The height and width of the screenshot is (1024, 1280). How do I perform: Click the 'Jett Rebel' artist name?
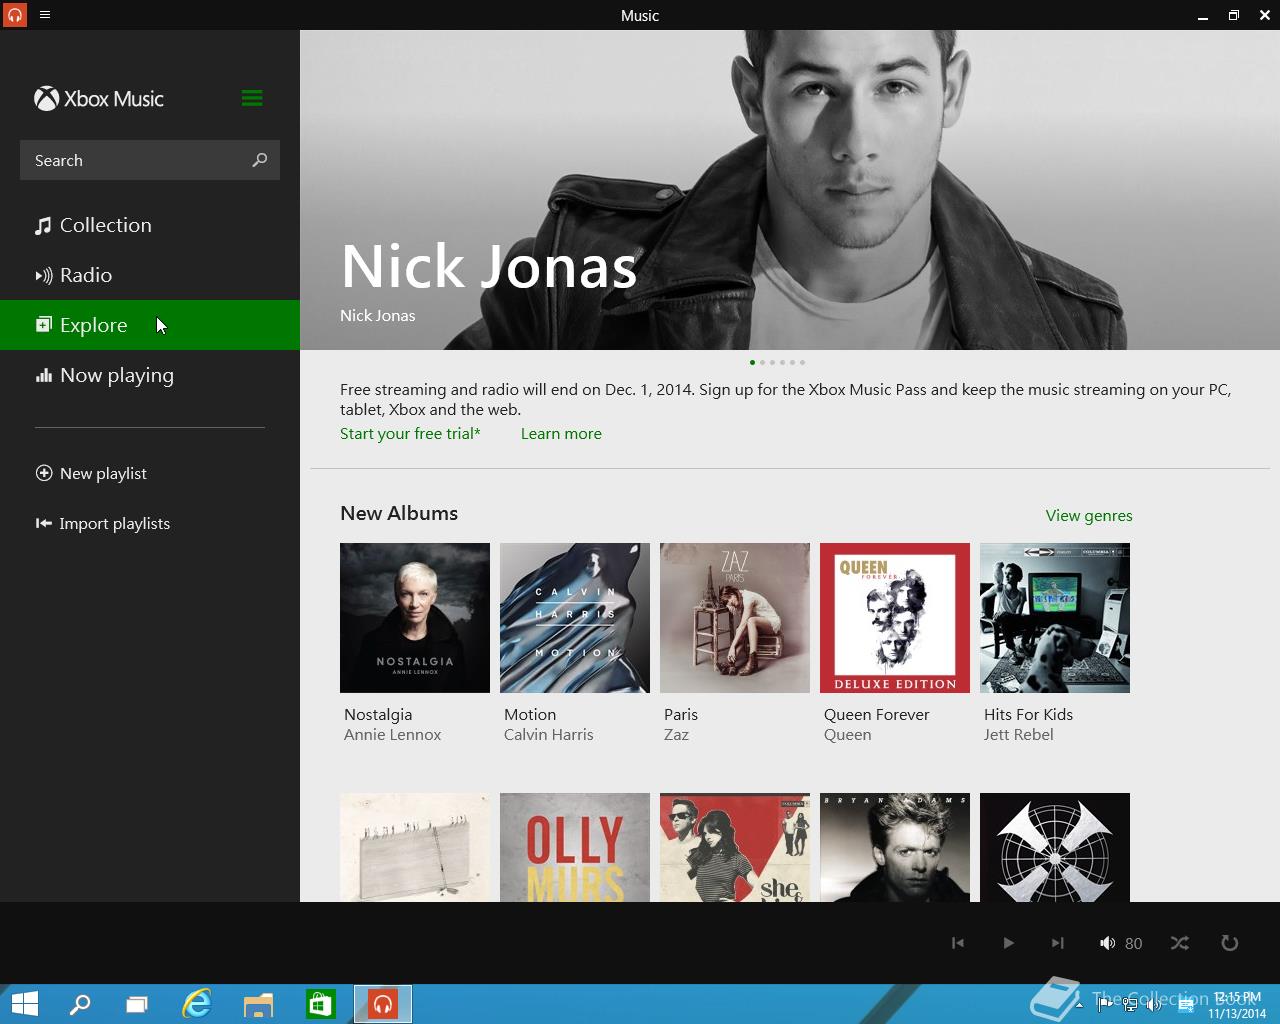[1018, 734]
